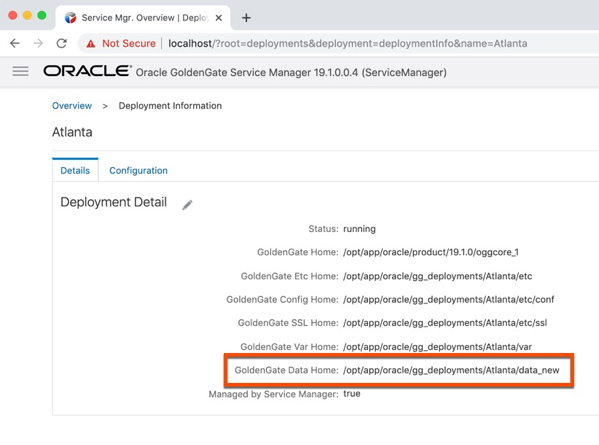Viewport: 599px width, 445px height.
Task: Go forward with browser forward arrow
Action: click(x=38, y=43)
